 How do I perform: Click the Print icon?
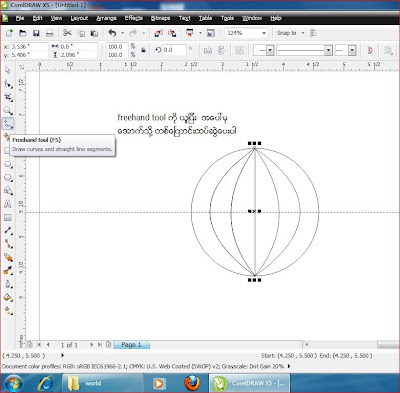(x=49, y=33)
